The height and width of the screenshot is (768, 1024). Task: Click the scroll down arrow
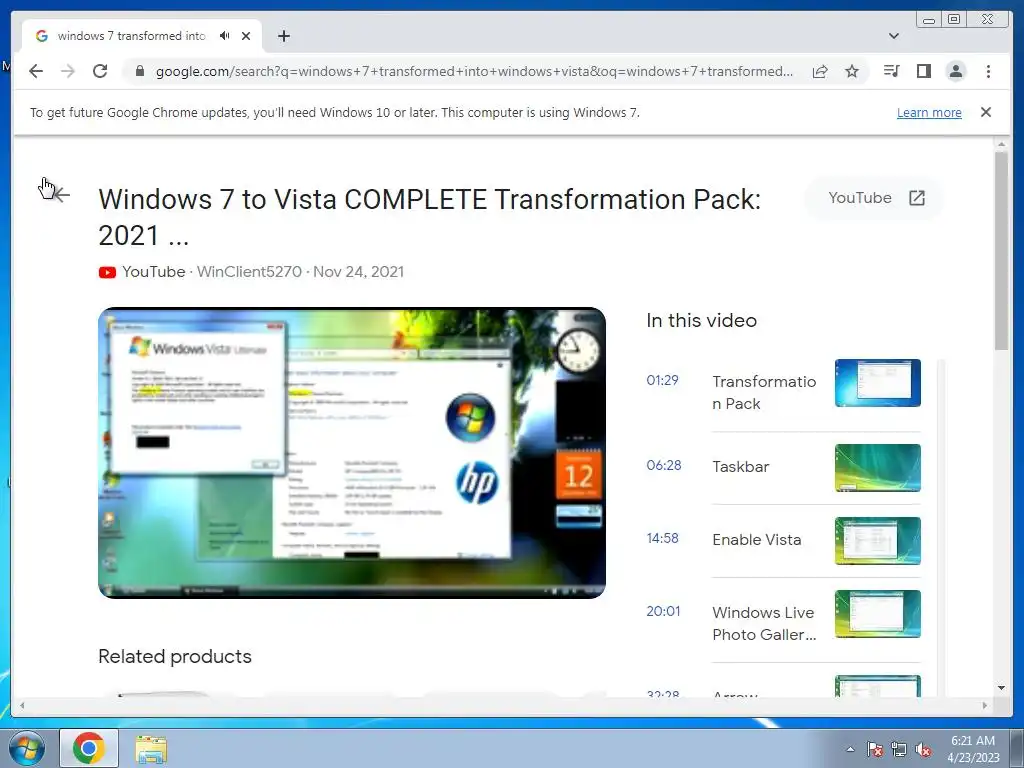(x=1001, y=688)
